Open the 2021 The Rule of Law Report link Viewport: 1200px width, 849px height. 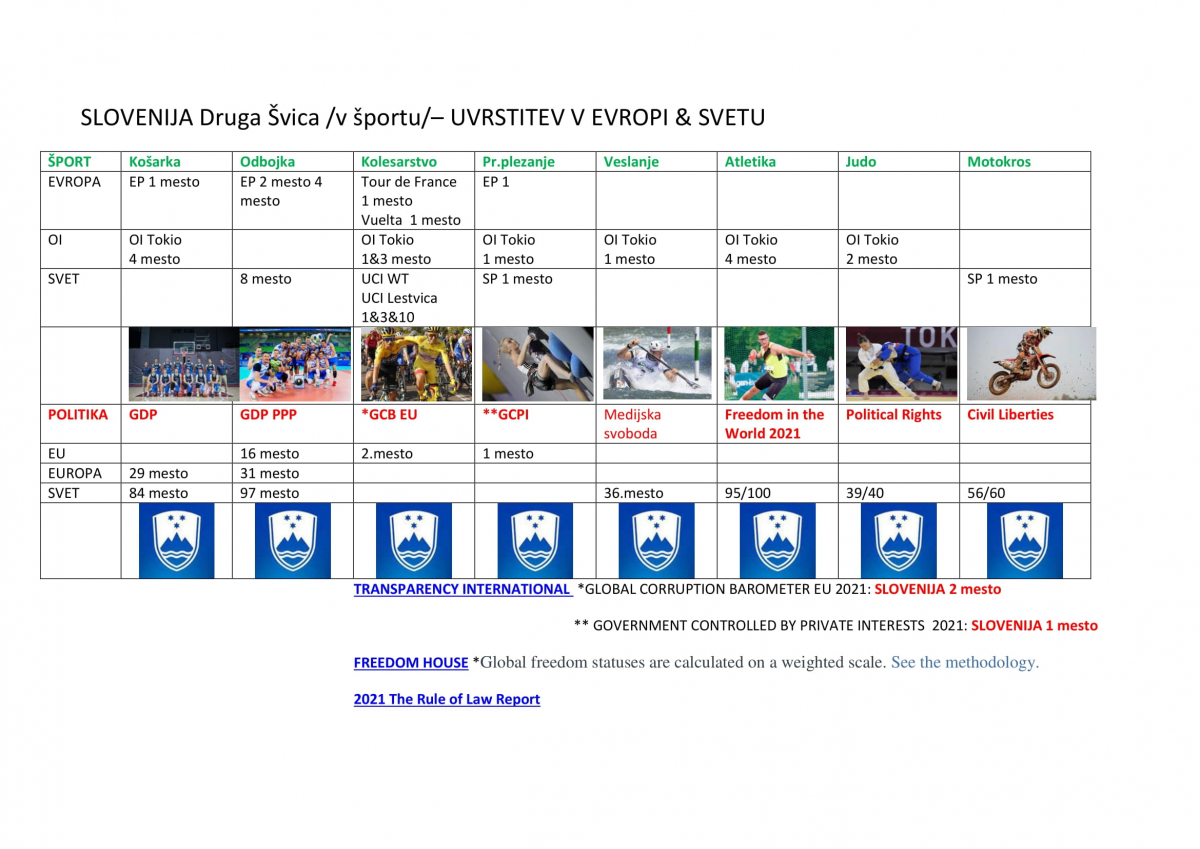(x=446, y=699)
